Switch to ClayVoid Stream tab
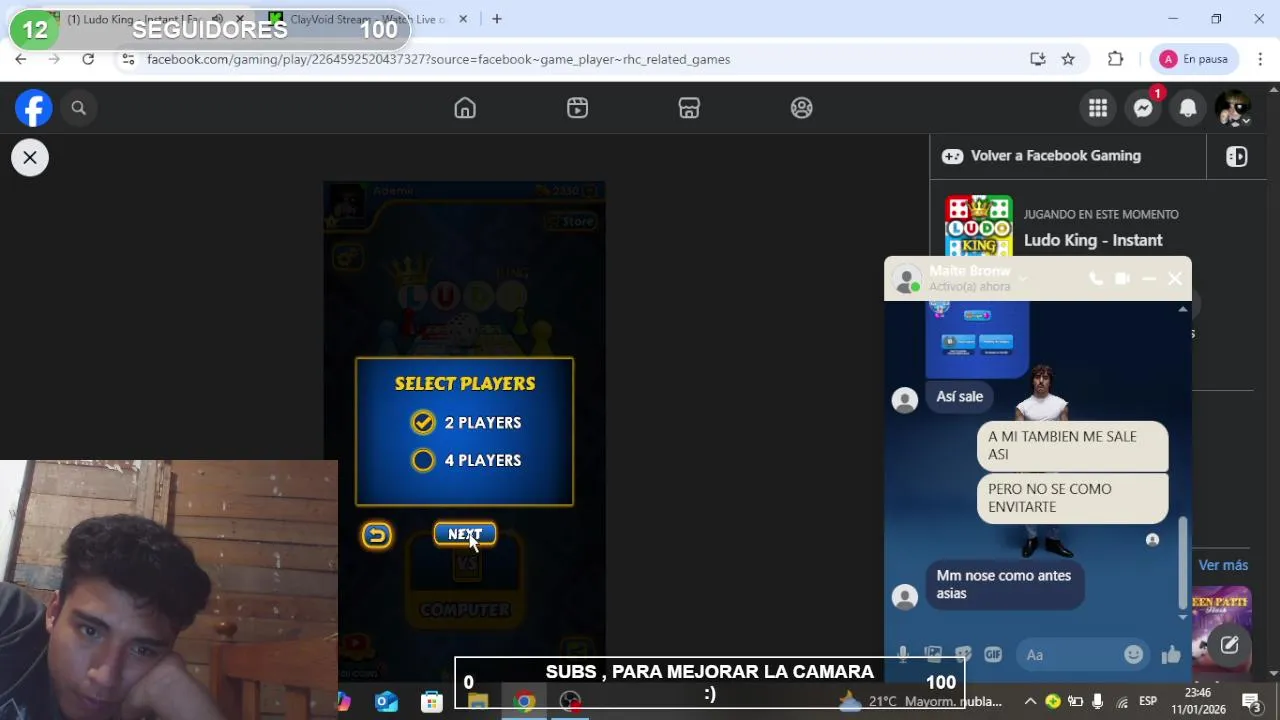1280x720 pixels. pyautogui.click(x=366, y=19)
